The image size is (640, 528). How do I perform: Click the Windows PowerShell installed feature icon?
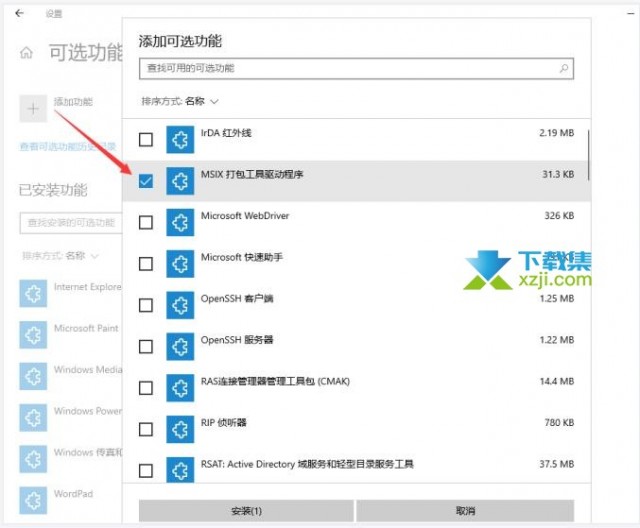[33, 417]
